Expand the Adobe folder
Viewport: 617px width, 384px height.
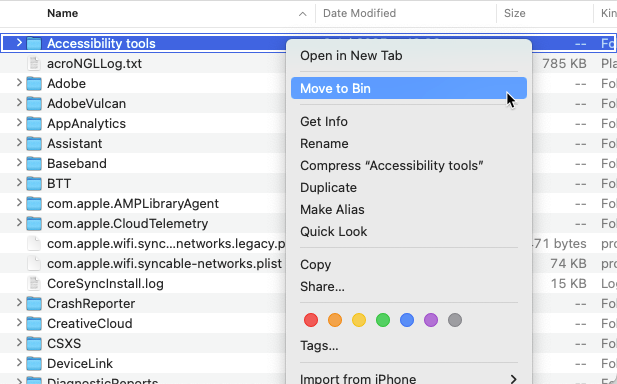(19, 83)
